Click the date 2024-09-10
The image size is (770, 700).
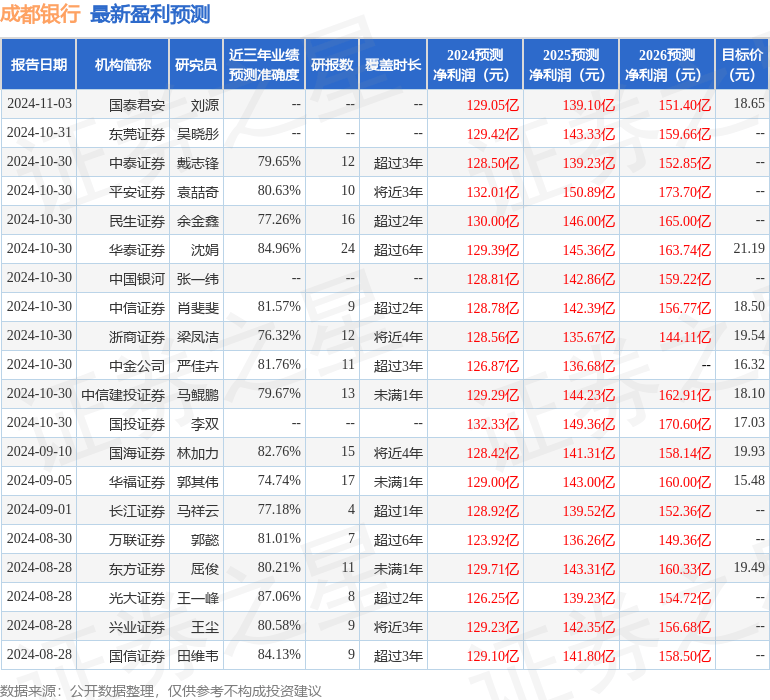(x=39, y=451)
